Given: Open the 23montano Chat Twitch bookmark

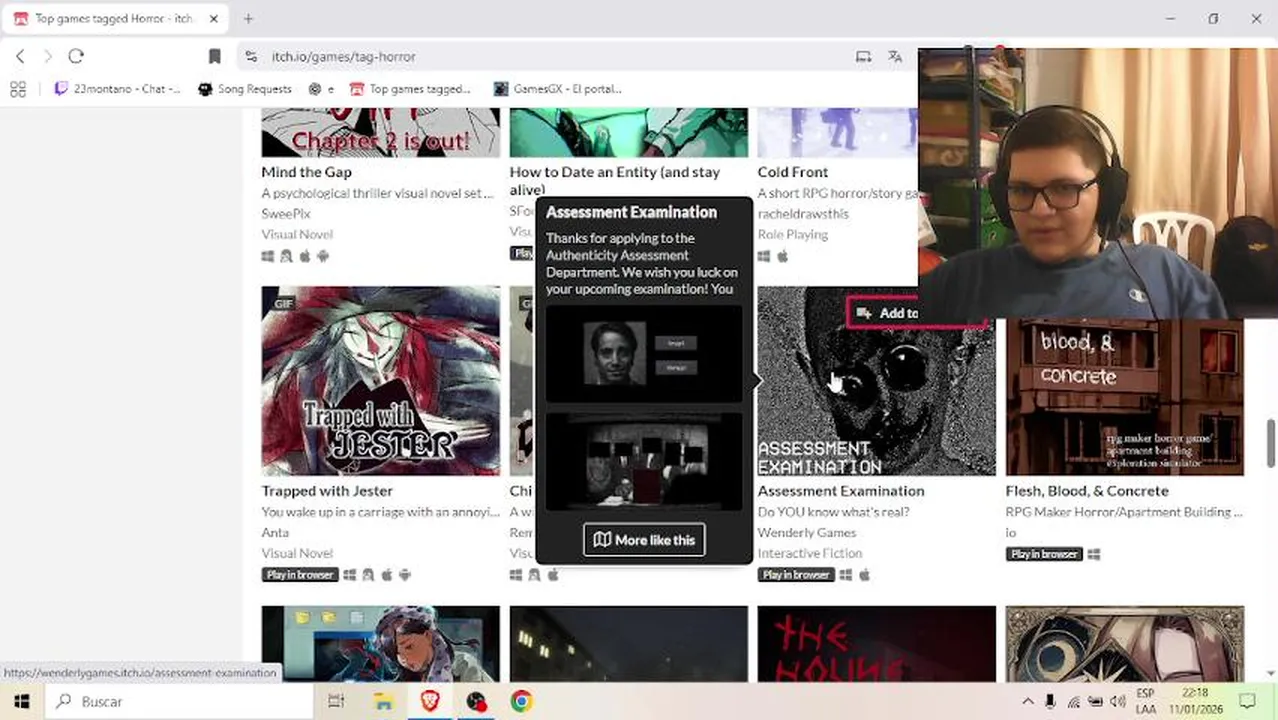Looking at the screenshot, I should coord(117,89).
